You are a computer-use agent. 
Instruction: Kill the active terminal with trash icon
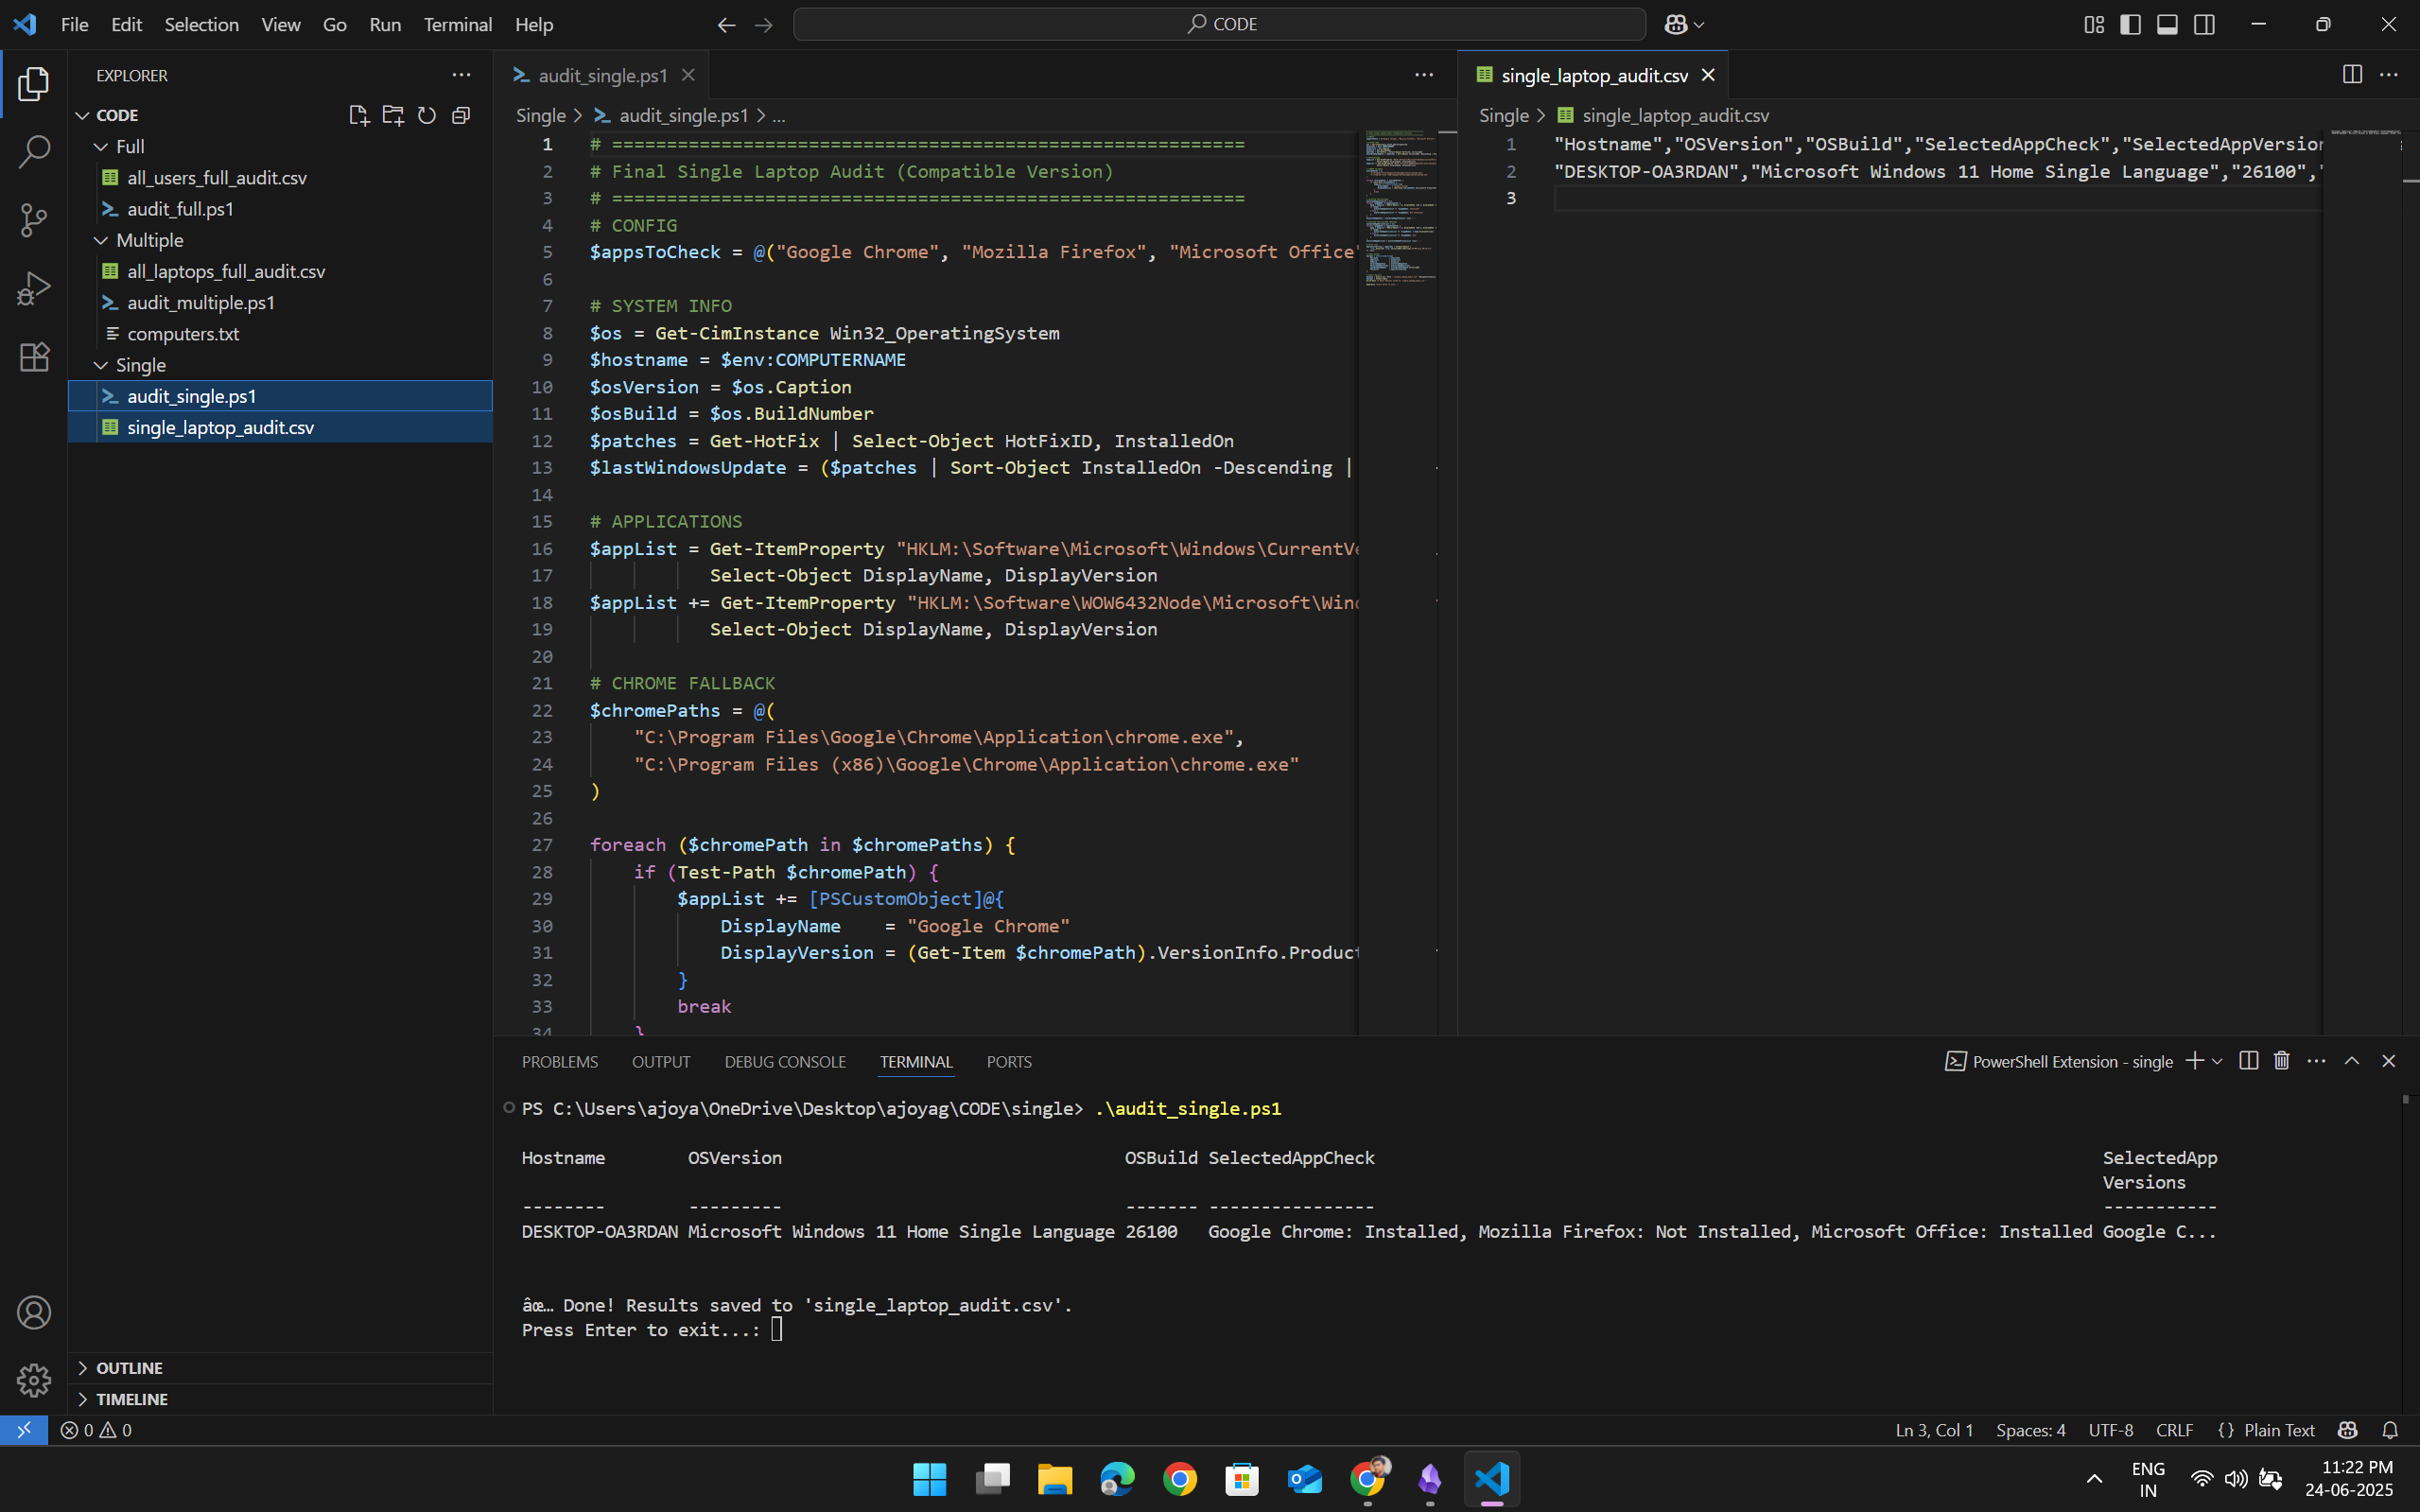(x=2281, y=1061)
